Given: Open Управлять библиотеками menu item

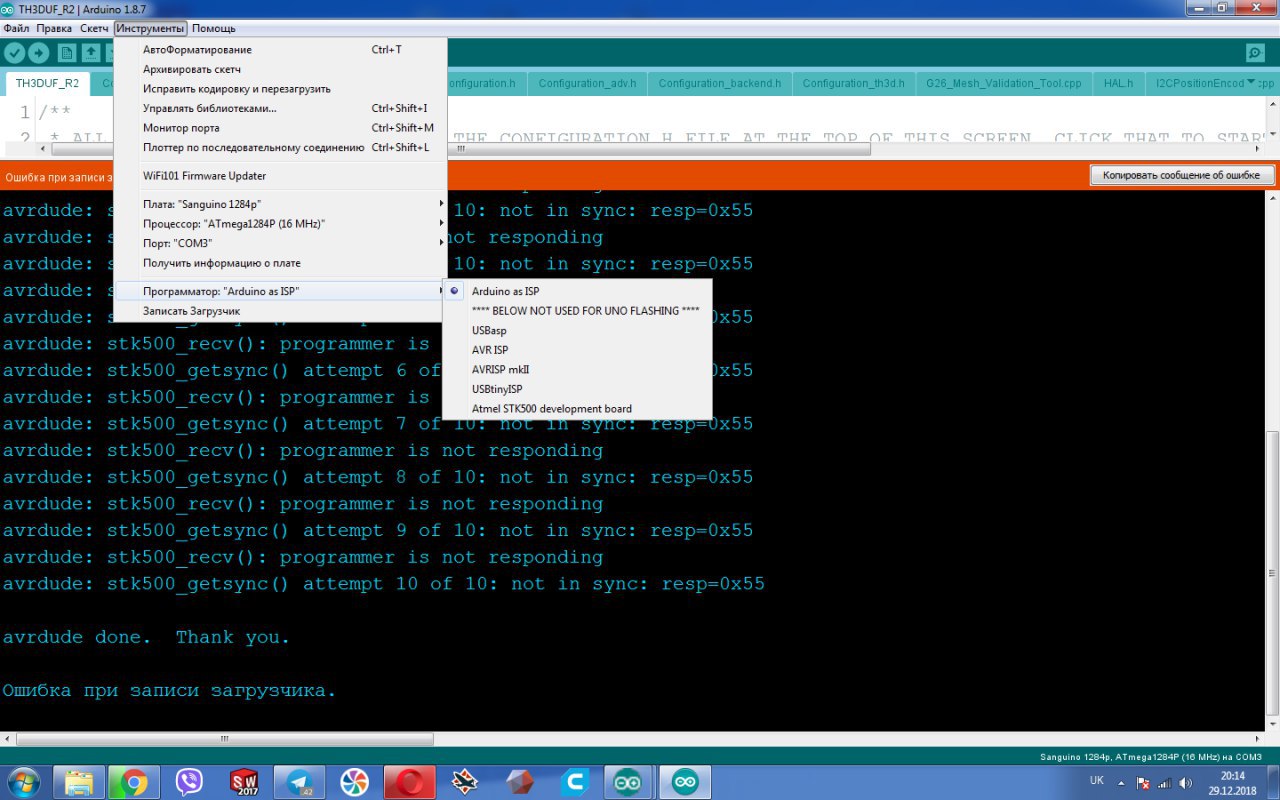Looking at the screenshot, I should click(280, 108).
